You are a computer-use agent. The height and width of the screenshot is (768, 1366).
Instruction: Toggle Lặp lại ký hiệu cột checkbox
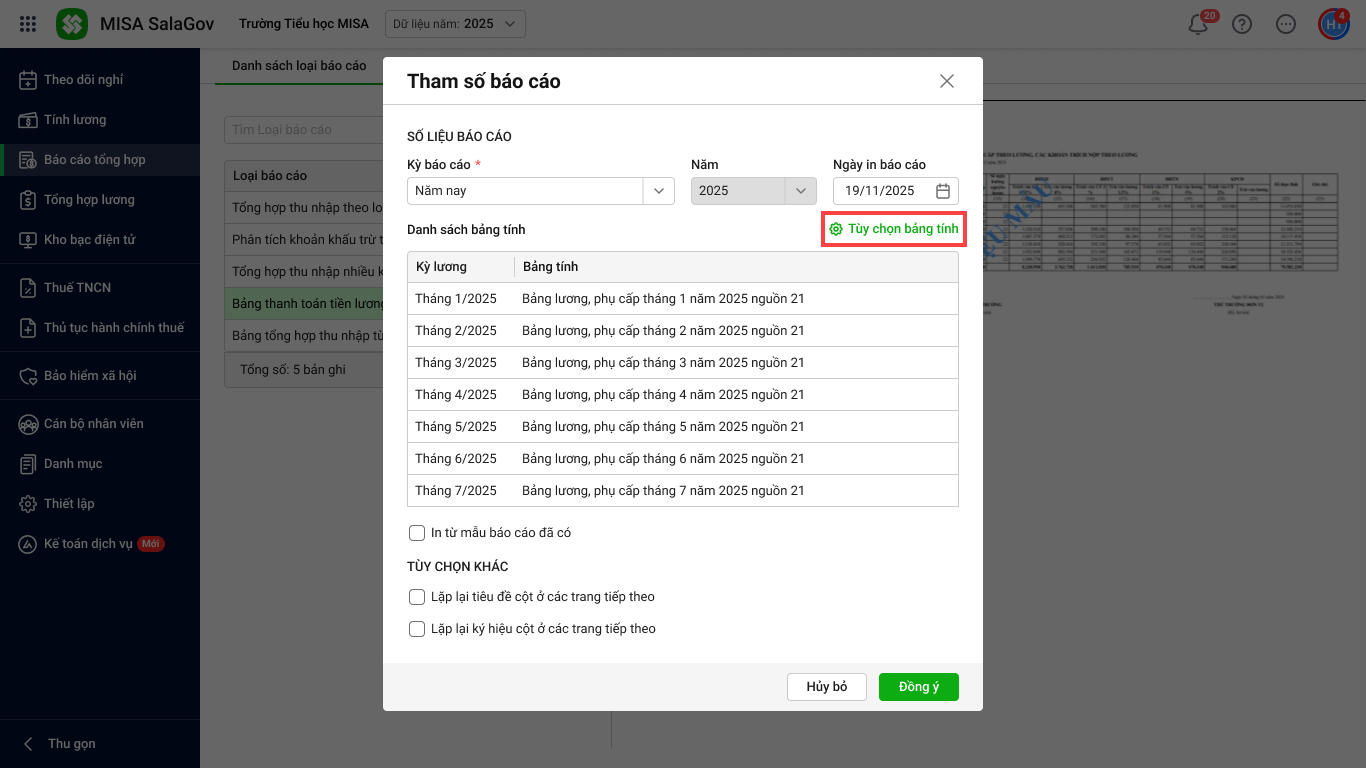(417, 629)
